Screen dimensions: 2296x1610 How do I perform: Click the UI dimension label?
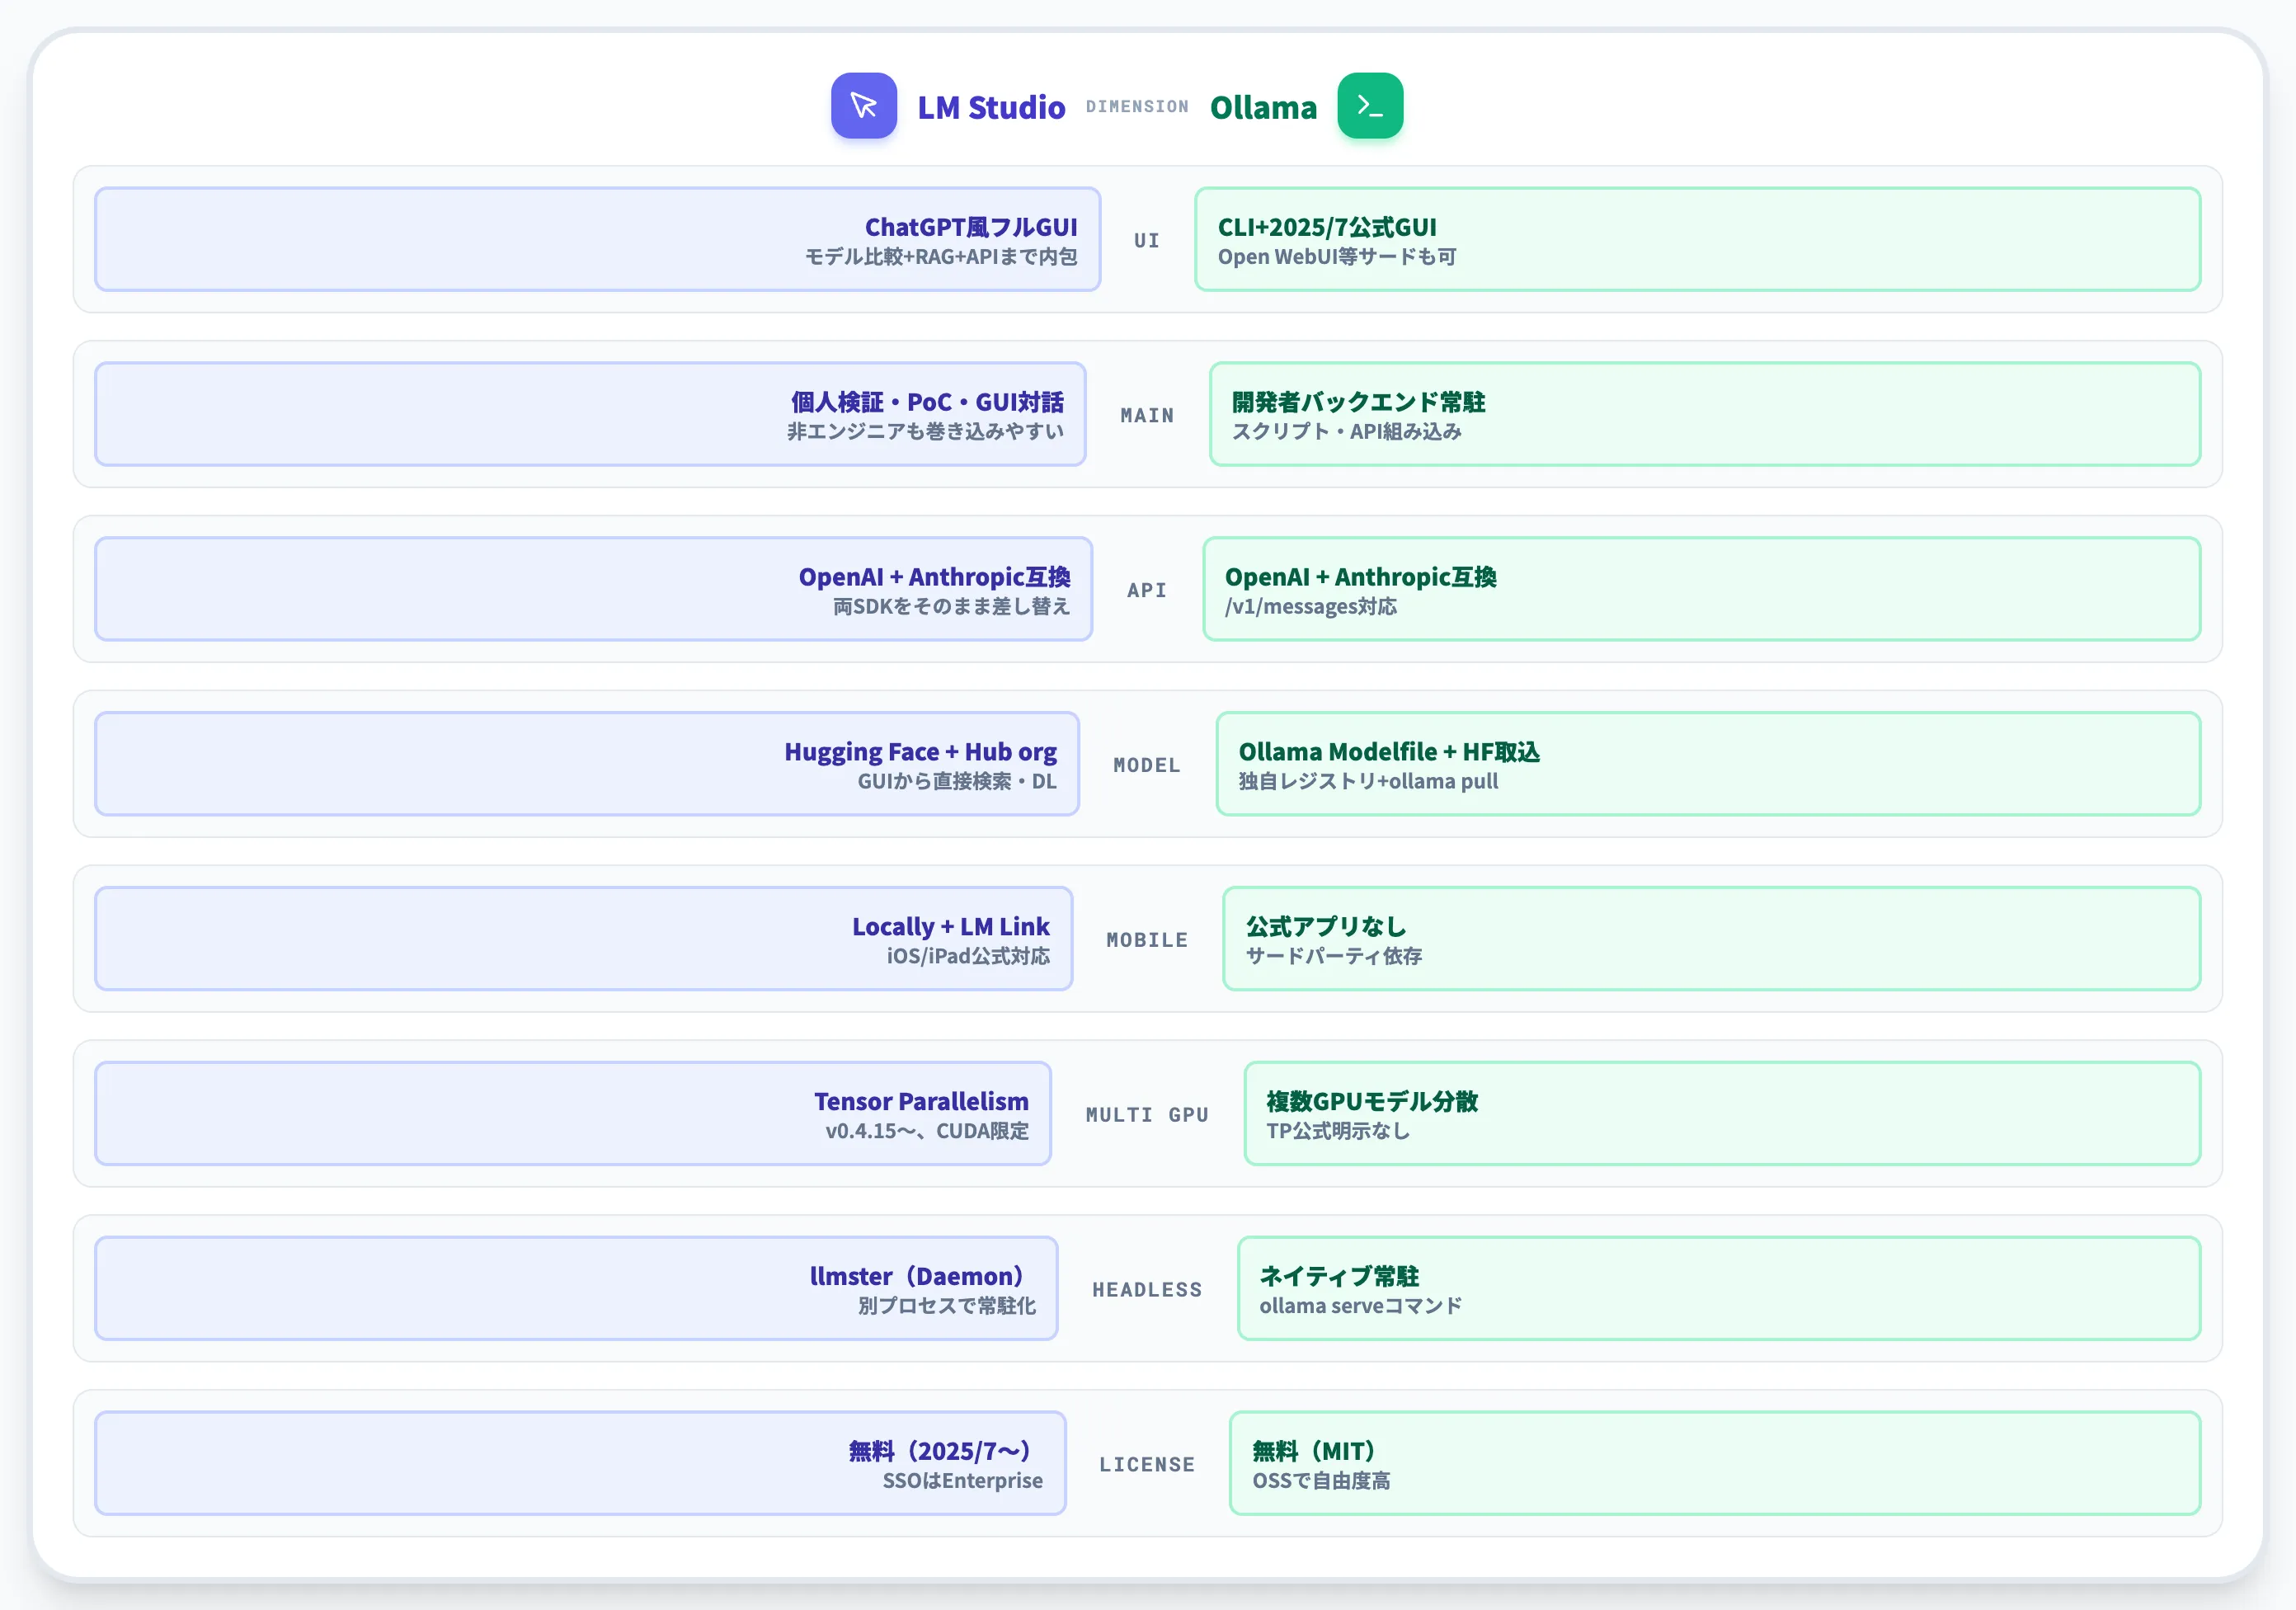1147,240
